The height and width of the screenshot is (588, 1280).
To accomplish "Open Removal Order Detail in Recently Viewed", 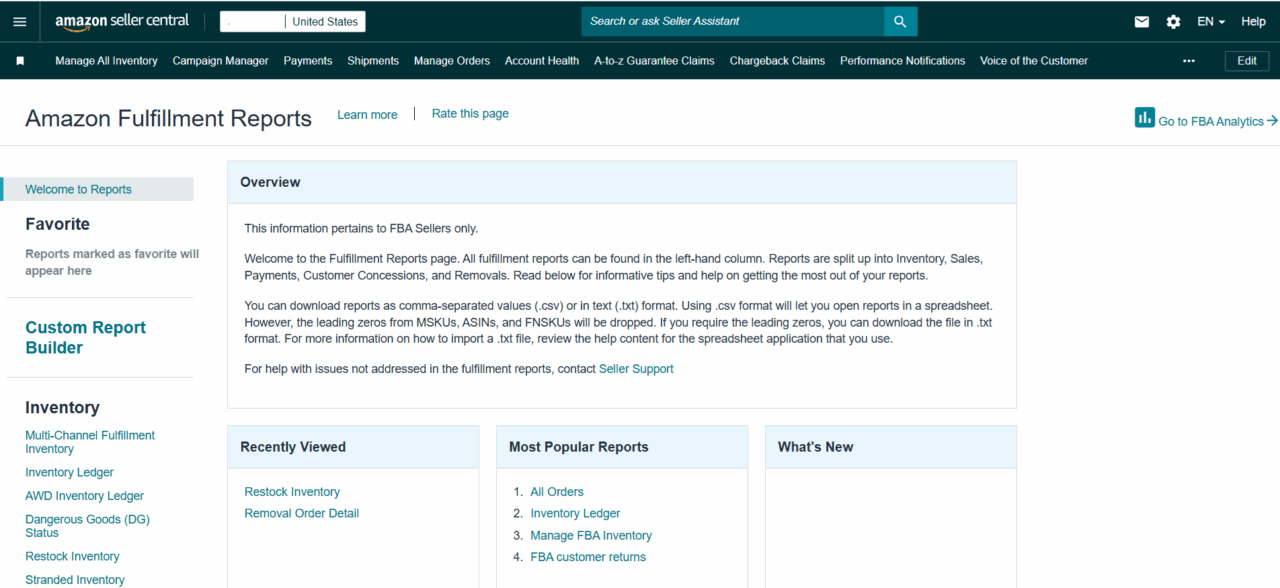I will point(301,513).
